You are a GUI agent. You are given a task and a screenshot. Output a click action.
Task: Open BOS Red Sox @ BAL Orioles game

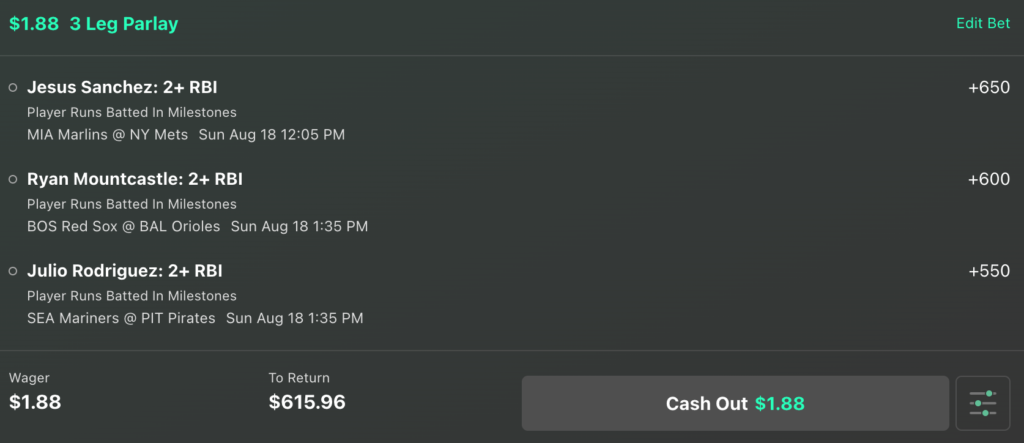click(x=123, y=227)
